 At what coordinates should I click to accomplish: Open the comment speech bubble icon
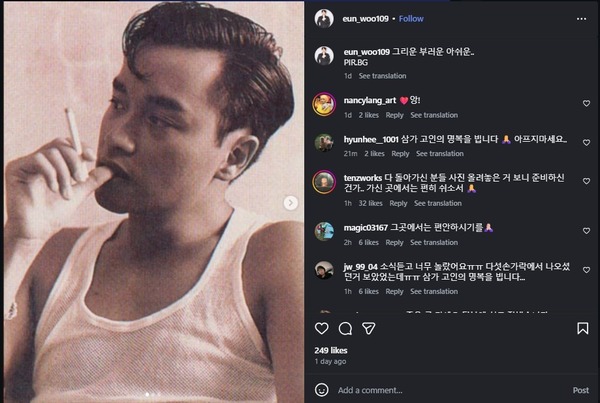click(x=345, y=328)
